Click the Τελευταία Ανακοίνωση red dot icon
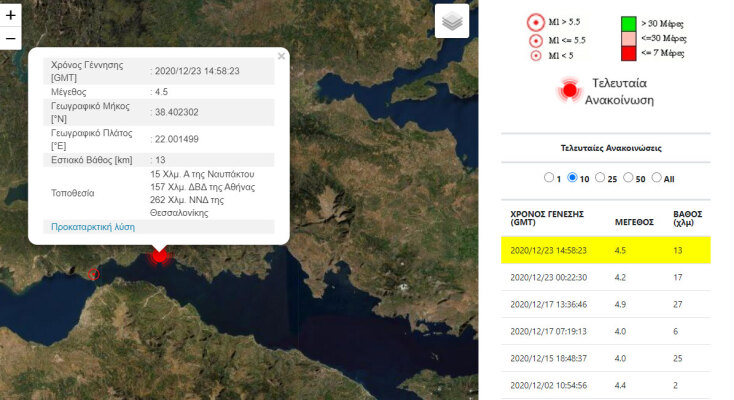 (570, 91)
